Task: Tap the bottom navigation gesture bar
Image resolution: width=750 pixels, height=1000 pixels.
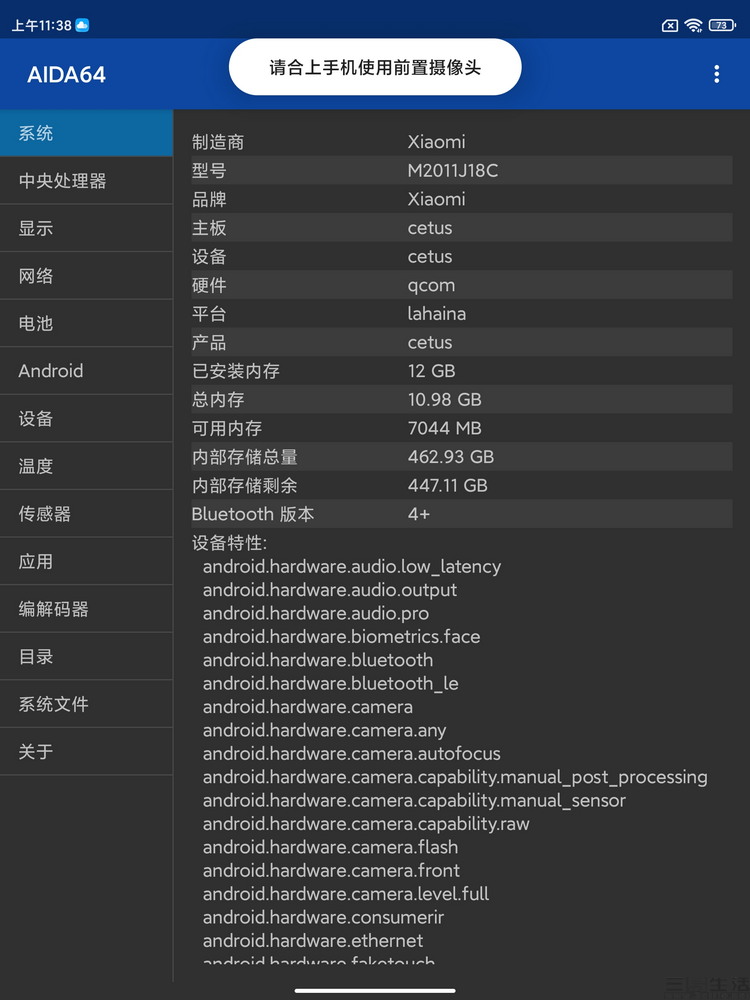Action: [x=375, y=990]
